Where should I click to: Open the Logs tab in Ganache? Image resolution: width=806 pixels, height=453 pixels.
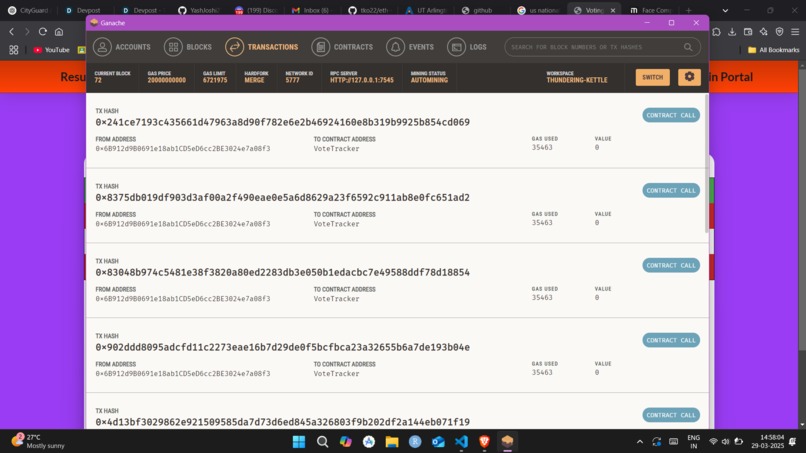click(x=467, y=47)
